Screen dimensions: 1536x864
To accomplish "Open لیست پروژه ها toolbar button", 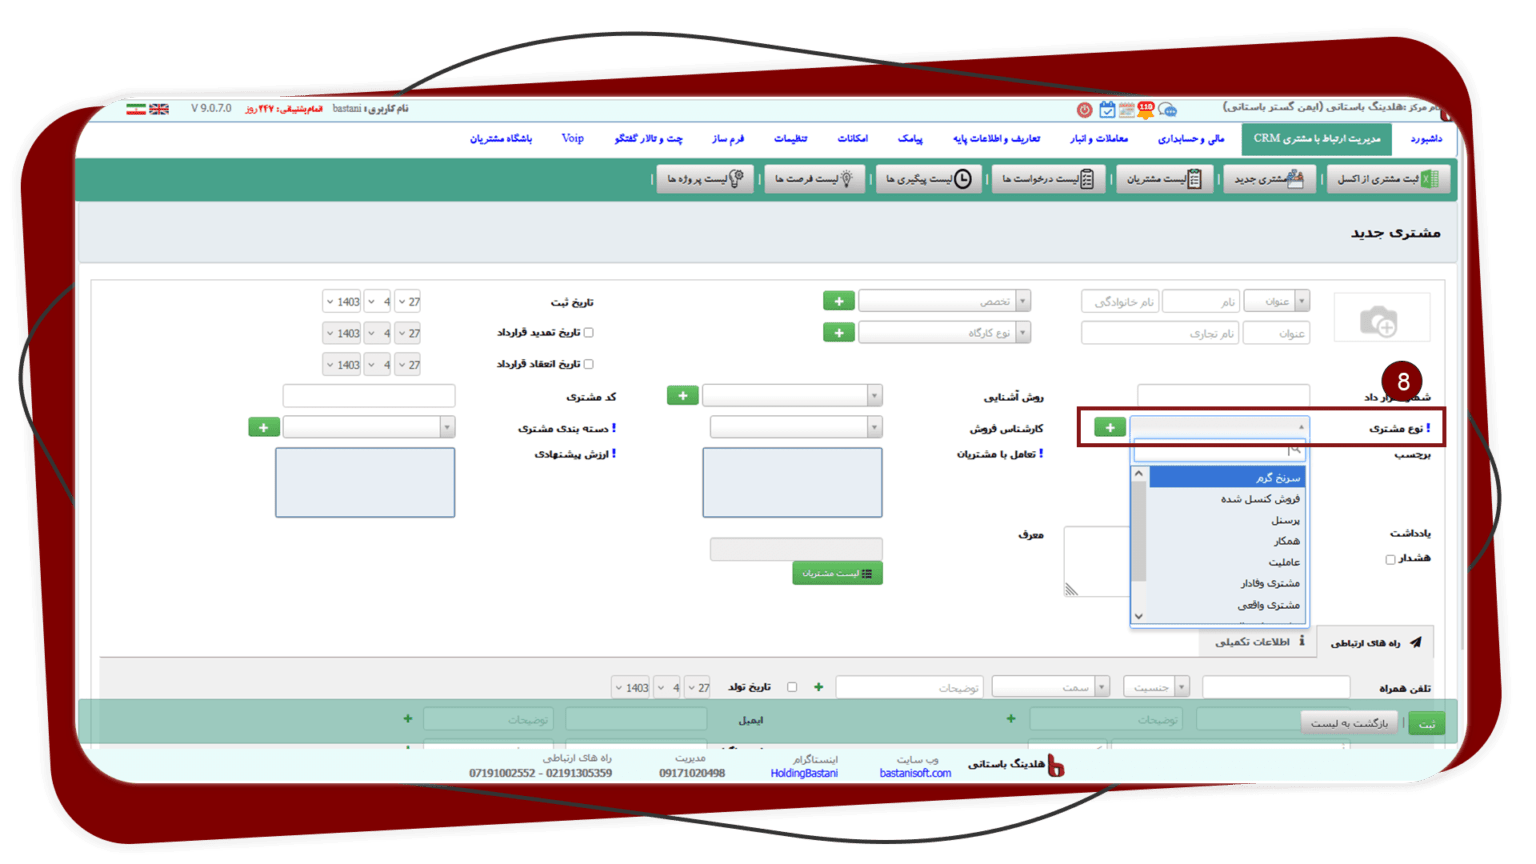I will 704,179.
